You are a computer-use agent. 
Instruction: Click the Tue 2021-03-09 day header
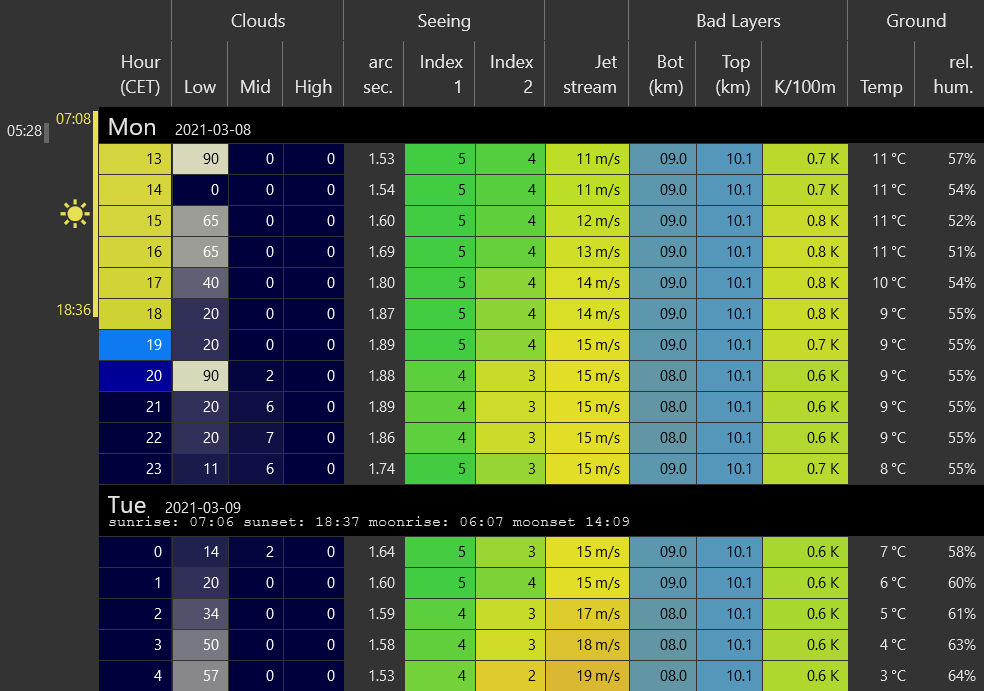541,510
